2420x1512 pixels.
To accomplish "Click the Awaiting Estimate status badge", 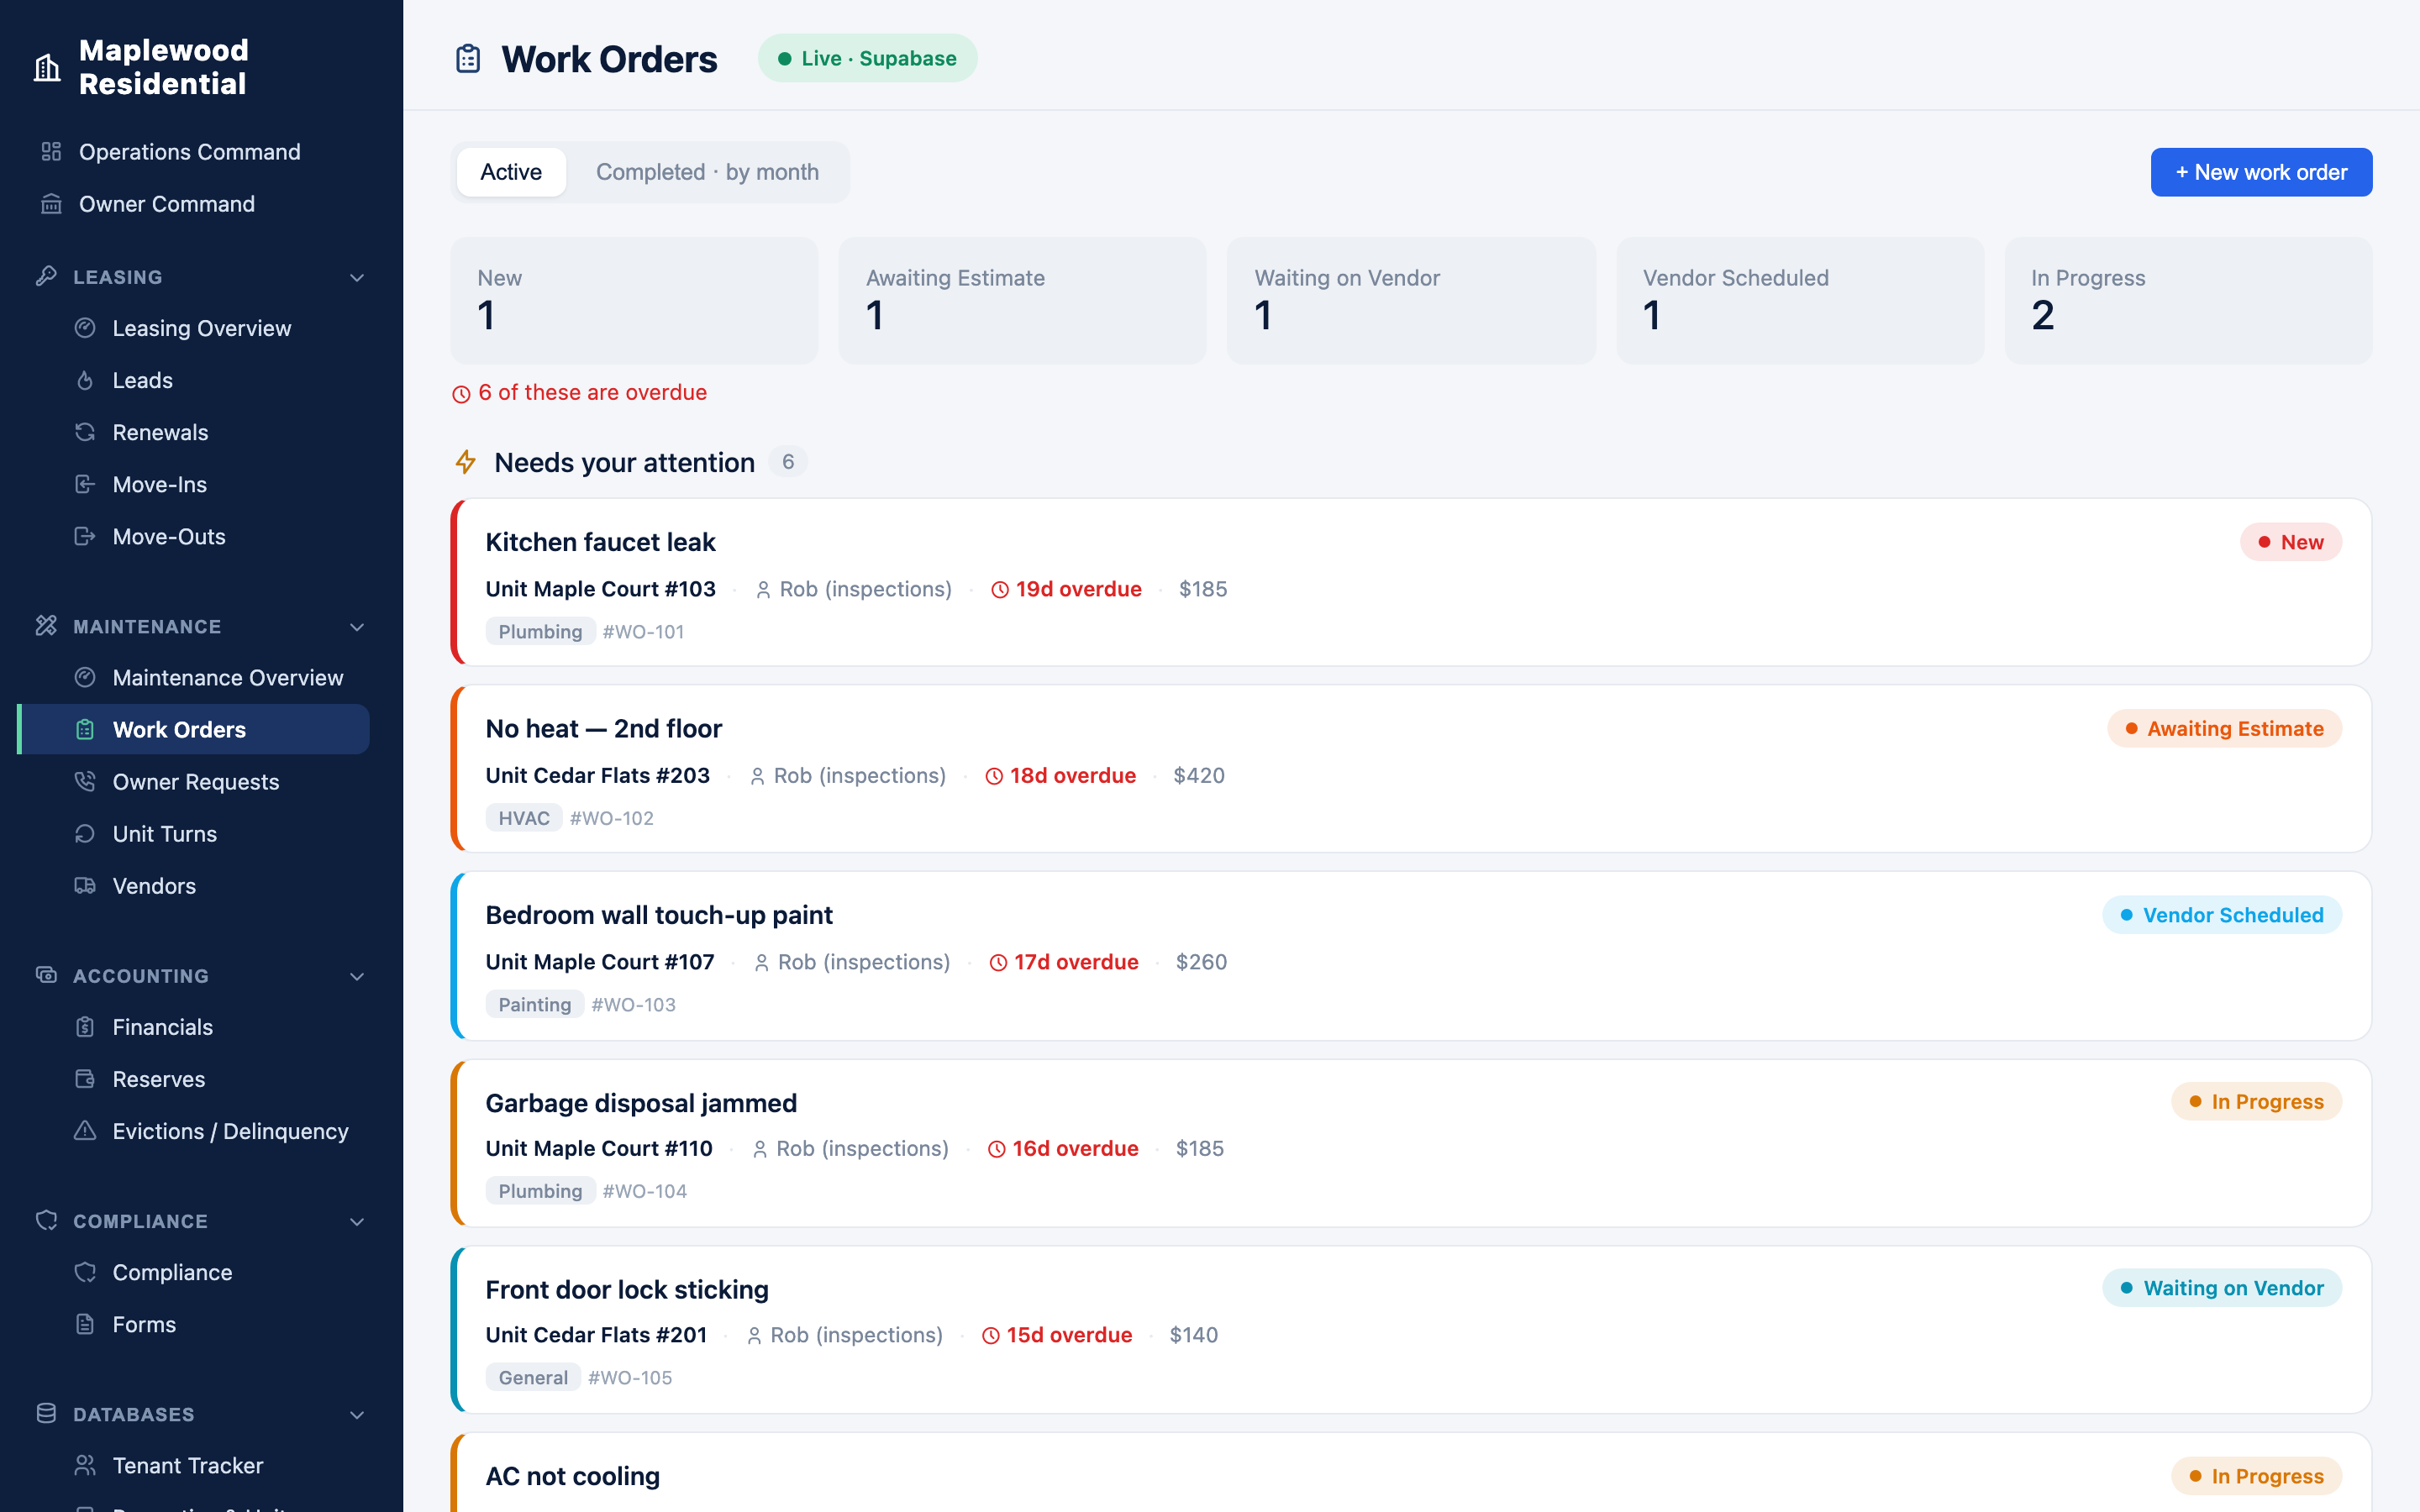I will (2224, 728).
